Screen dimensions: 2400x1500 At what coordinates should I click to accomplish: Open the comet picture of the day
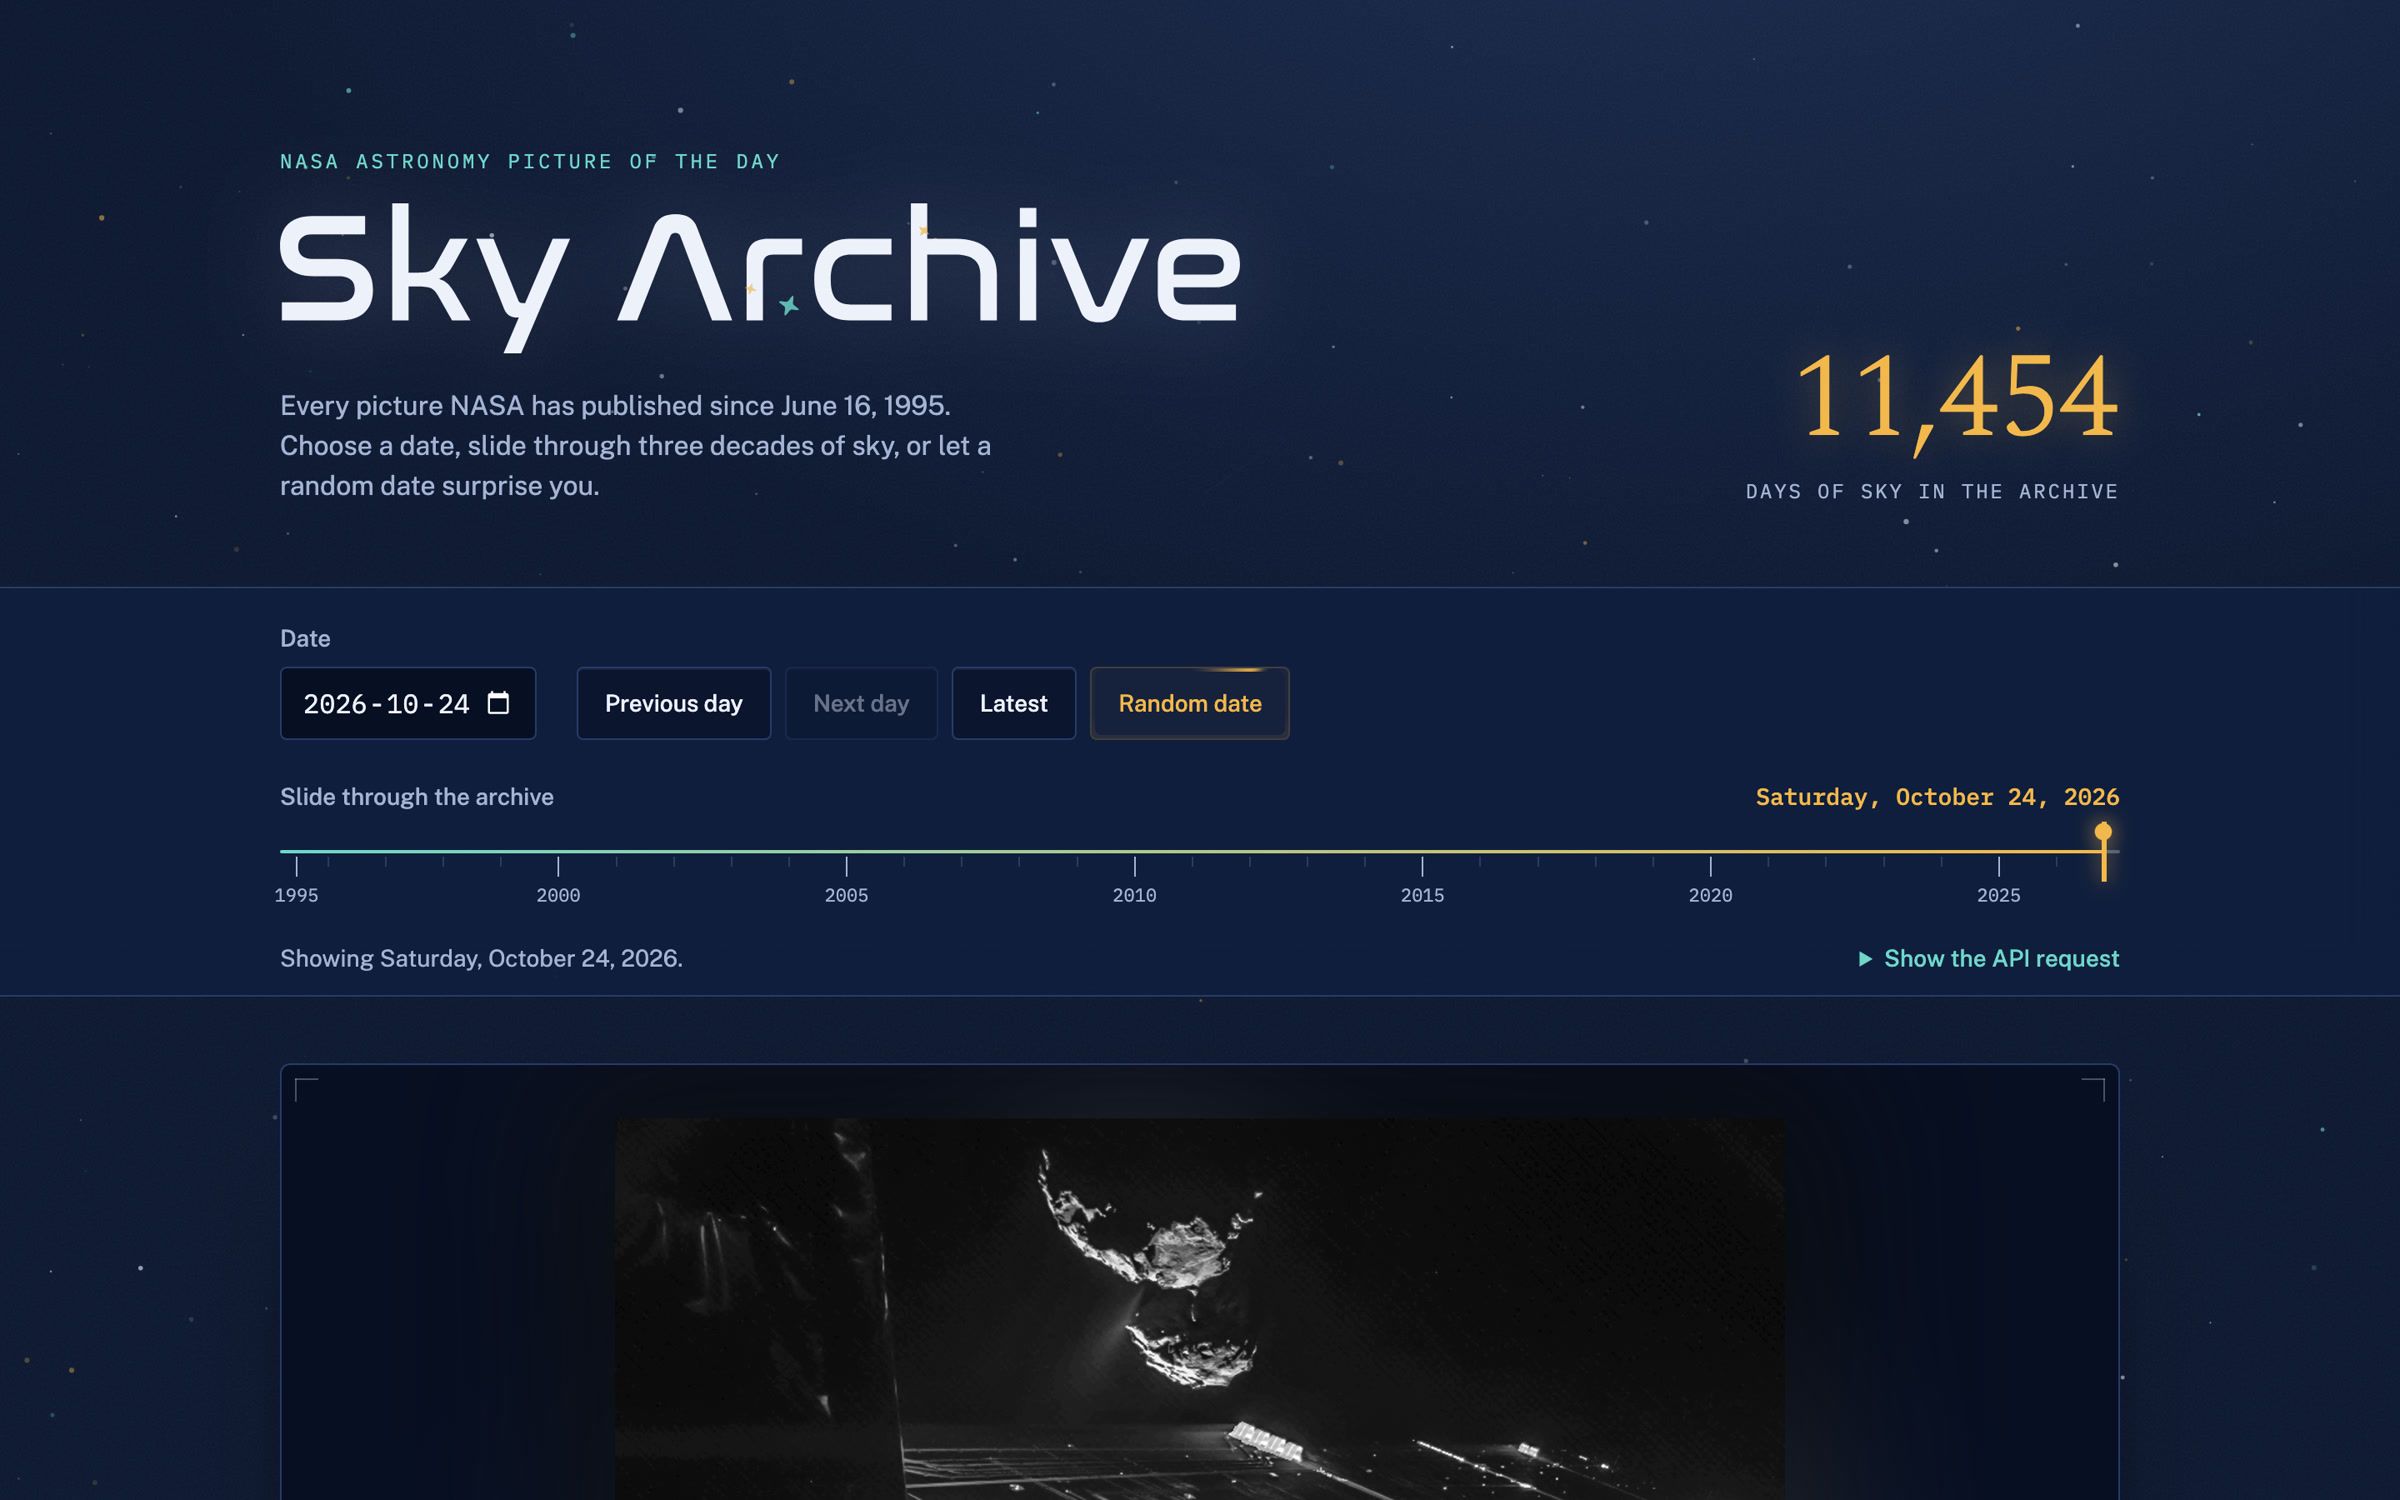click(x=1199, y=1308)
